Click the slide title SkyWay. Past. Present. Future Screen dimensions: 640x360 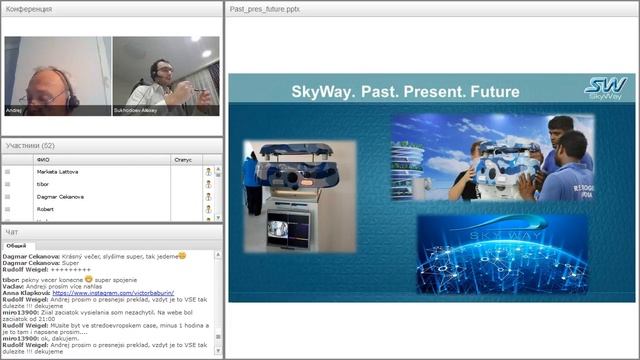(x=405, y=91)
